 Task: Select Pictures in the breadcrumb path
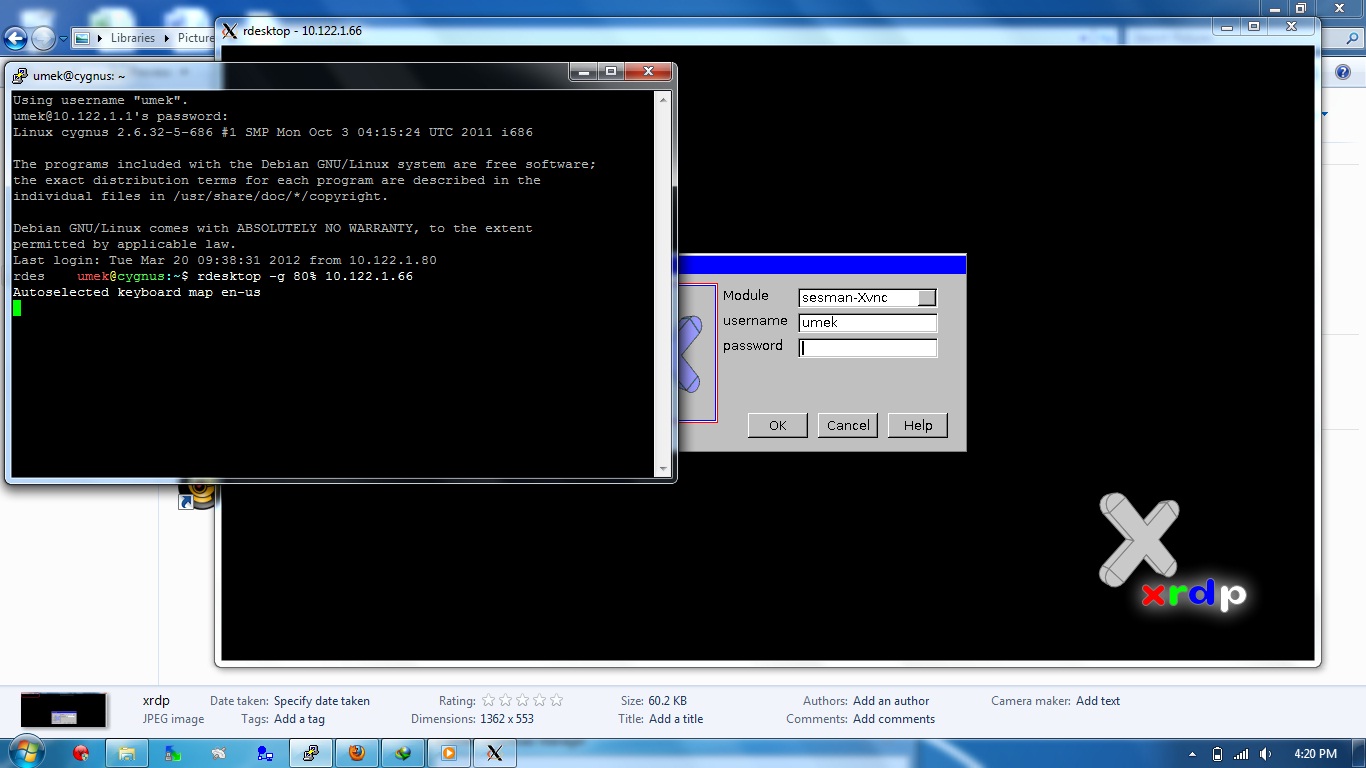(196, 37)
